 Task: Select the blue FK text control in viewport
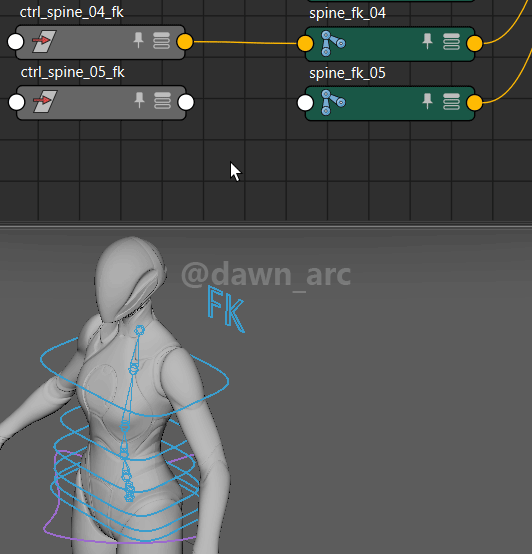click(226, 309)
